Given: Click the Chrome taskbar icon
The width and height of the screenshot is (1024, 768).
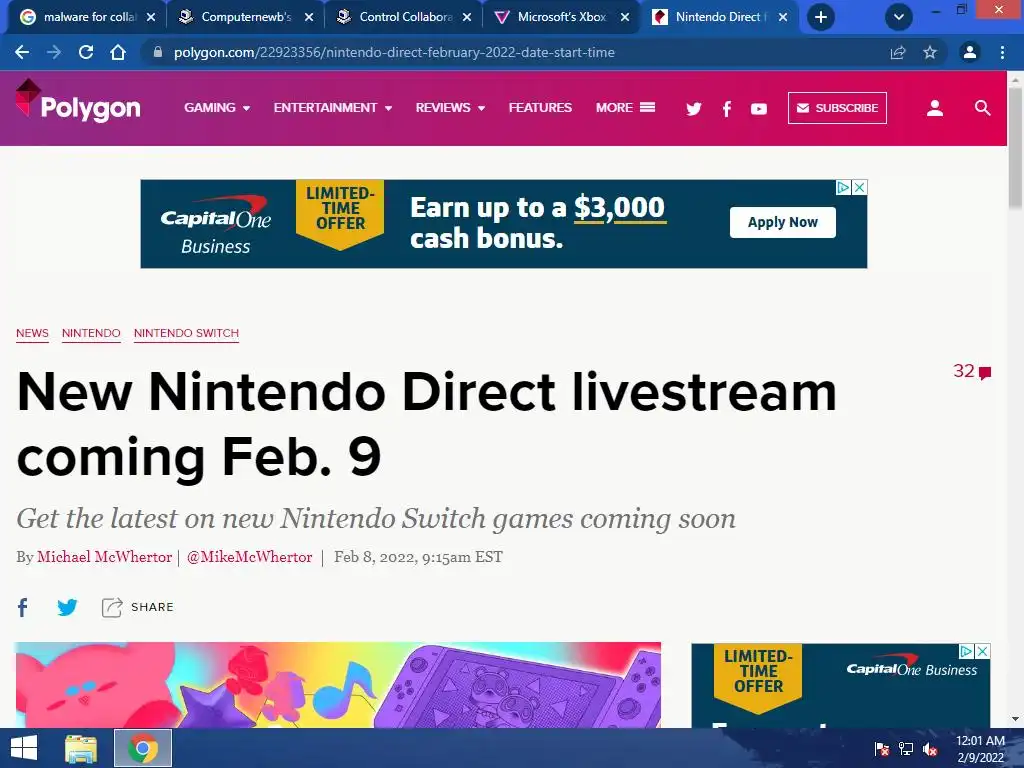Looking at the screenshot, I should click(142, 748).
